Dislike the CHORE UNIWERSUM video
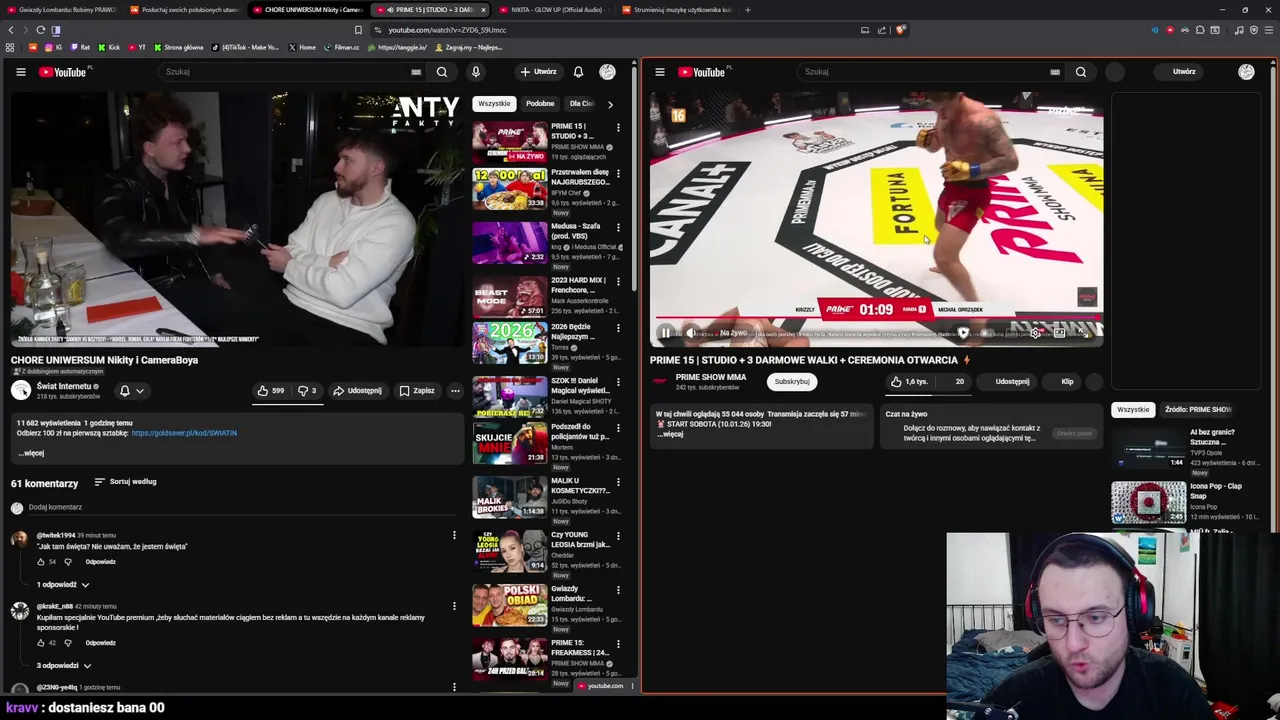The image size is (1280, 720). [x=307, y=391]
